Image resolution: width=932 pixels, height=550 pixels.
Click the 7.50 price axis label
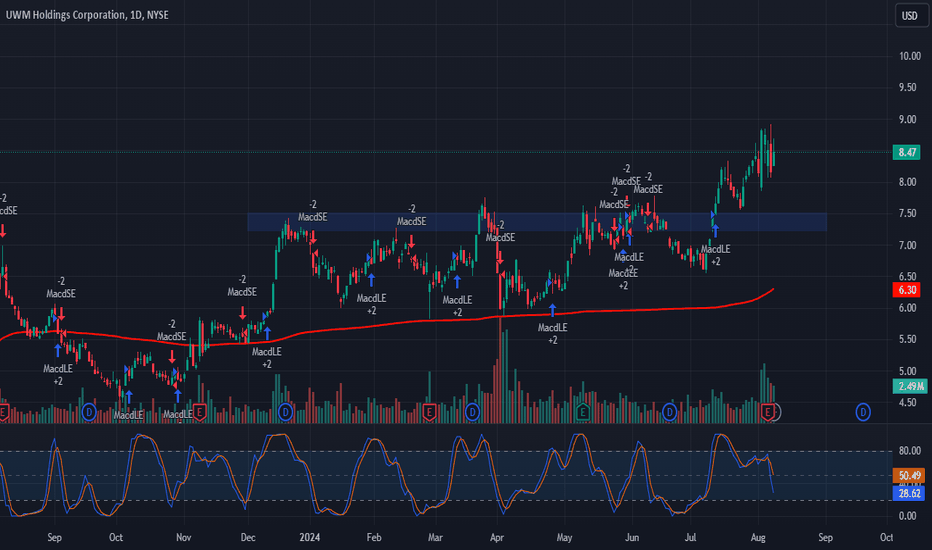(x=908, y=213)
